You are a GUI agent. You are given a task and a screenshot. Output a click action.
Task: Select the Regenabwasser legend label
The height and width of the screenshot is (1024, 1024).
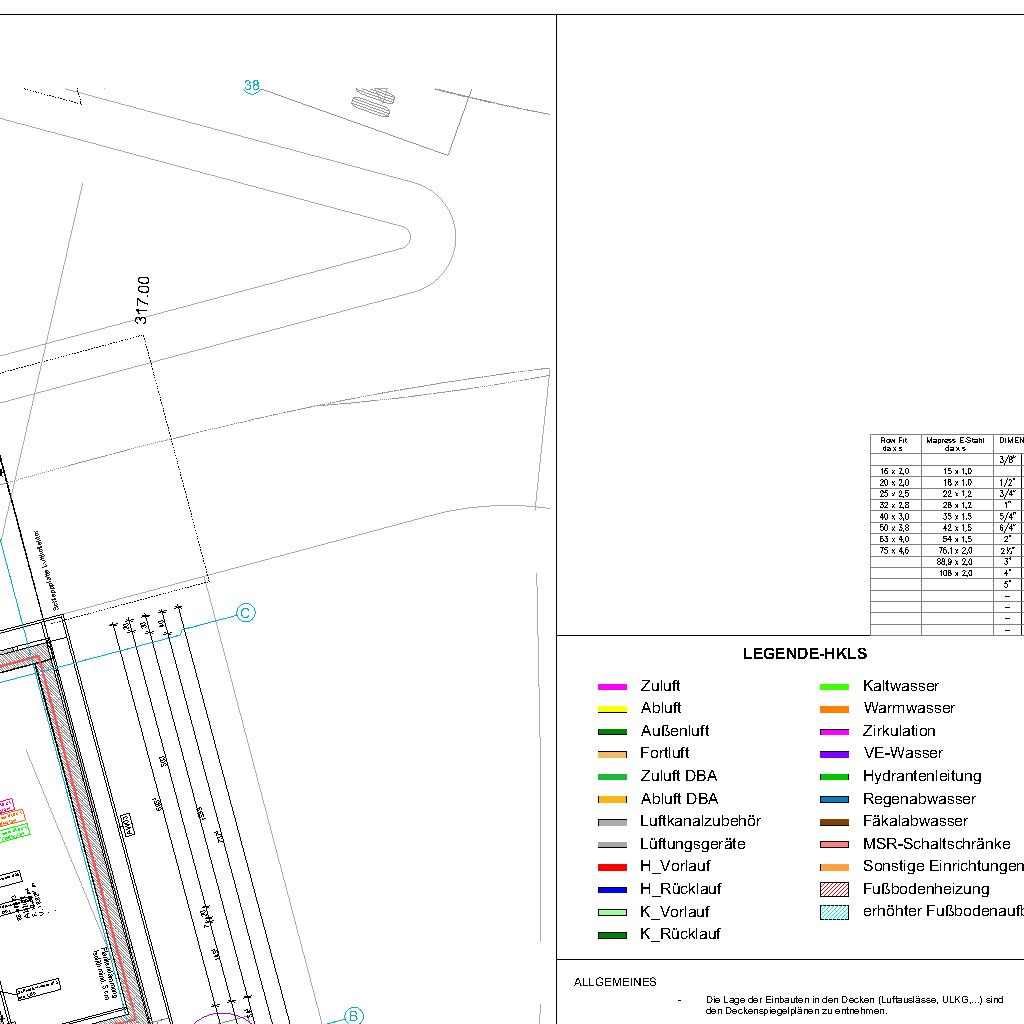coord(918,799)
